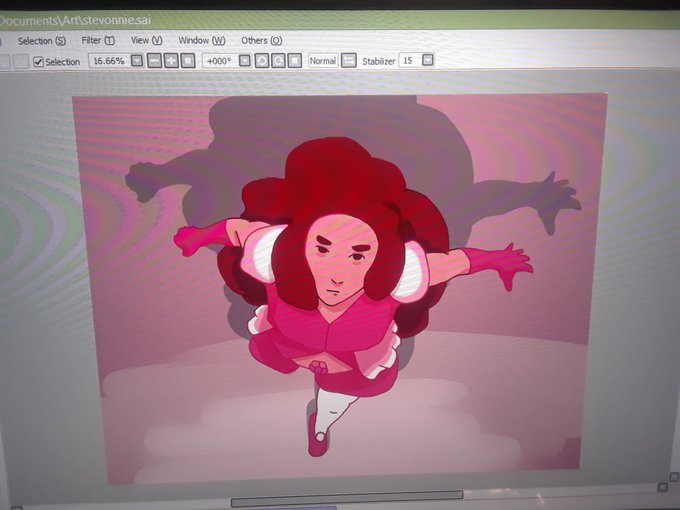Zoom out with the minus button

tap(154, 60)
